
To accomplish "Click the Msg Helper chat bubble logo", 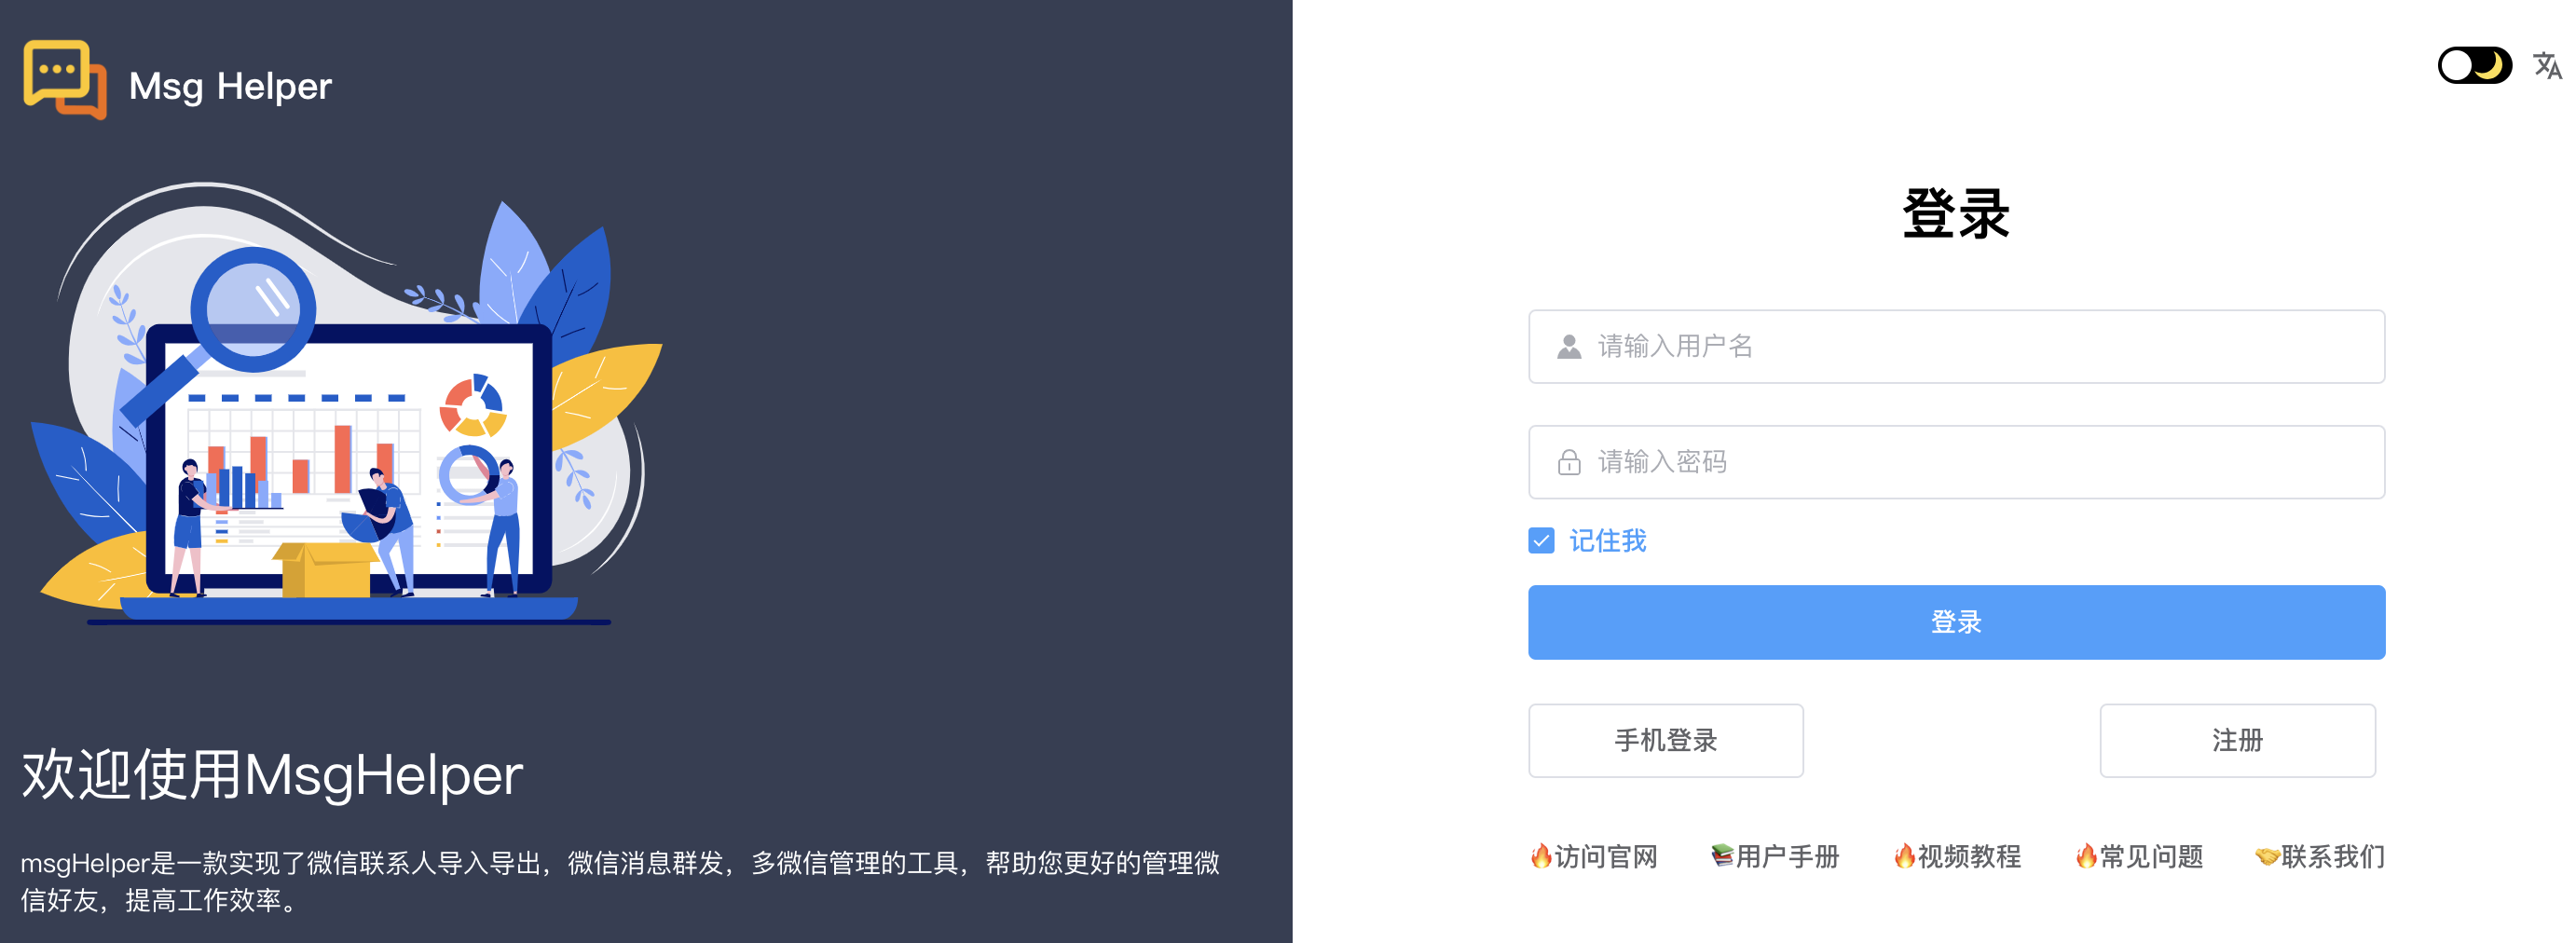I will tap(65, 80).
